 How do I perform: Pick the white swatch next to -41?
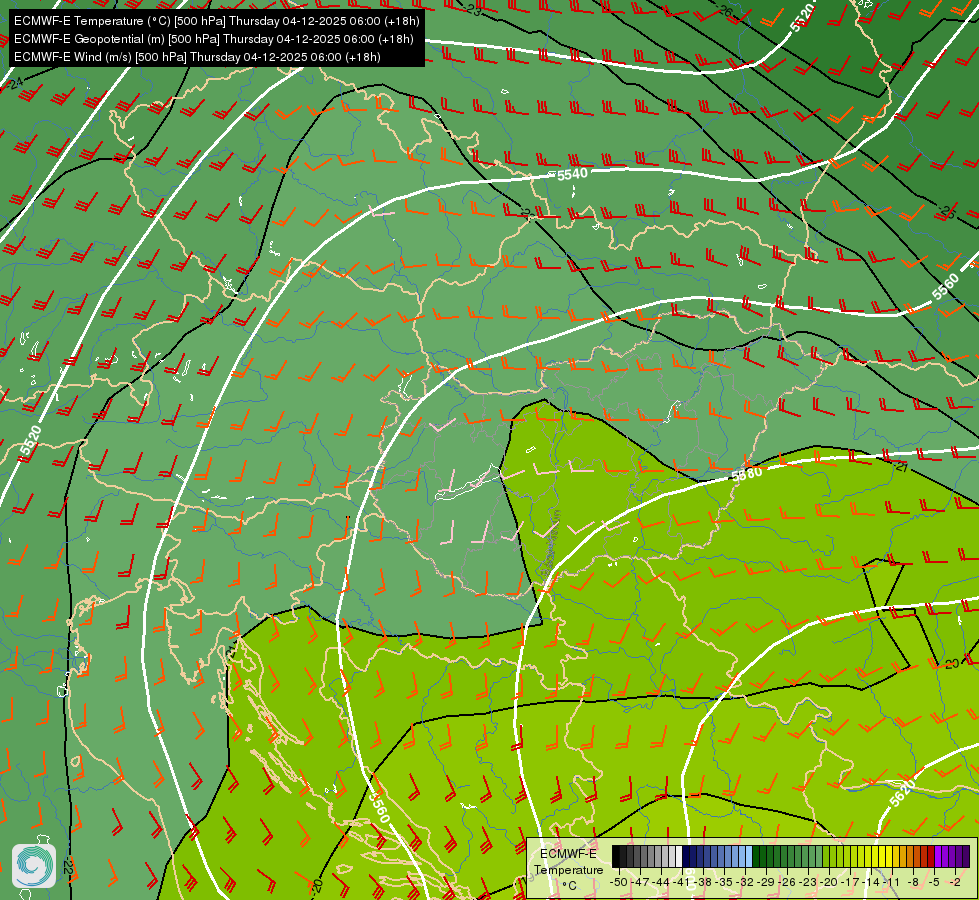pos(679,856)
